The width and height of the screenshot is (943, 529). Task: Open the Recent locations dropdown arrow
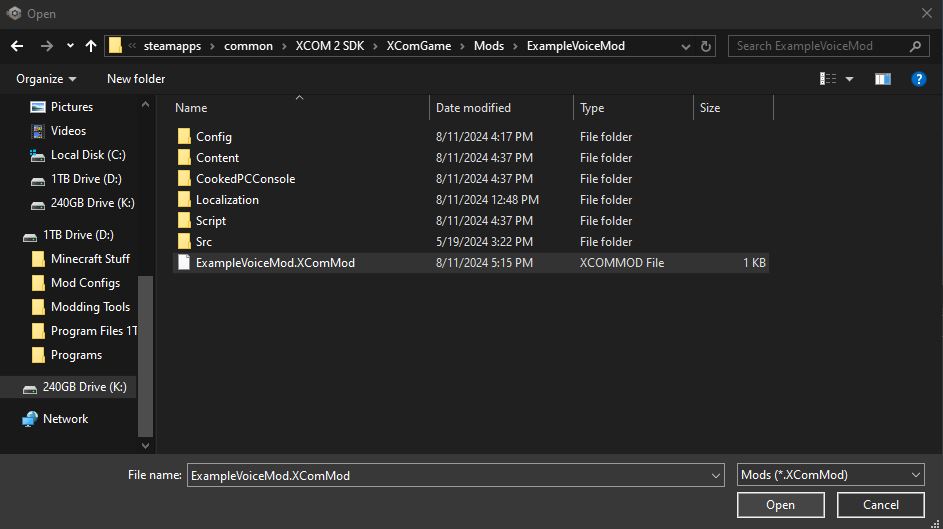(x=70, y=46)
